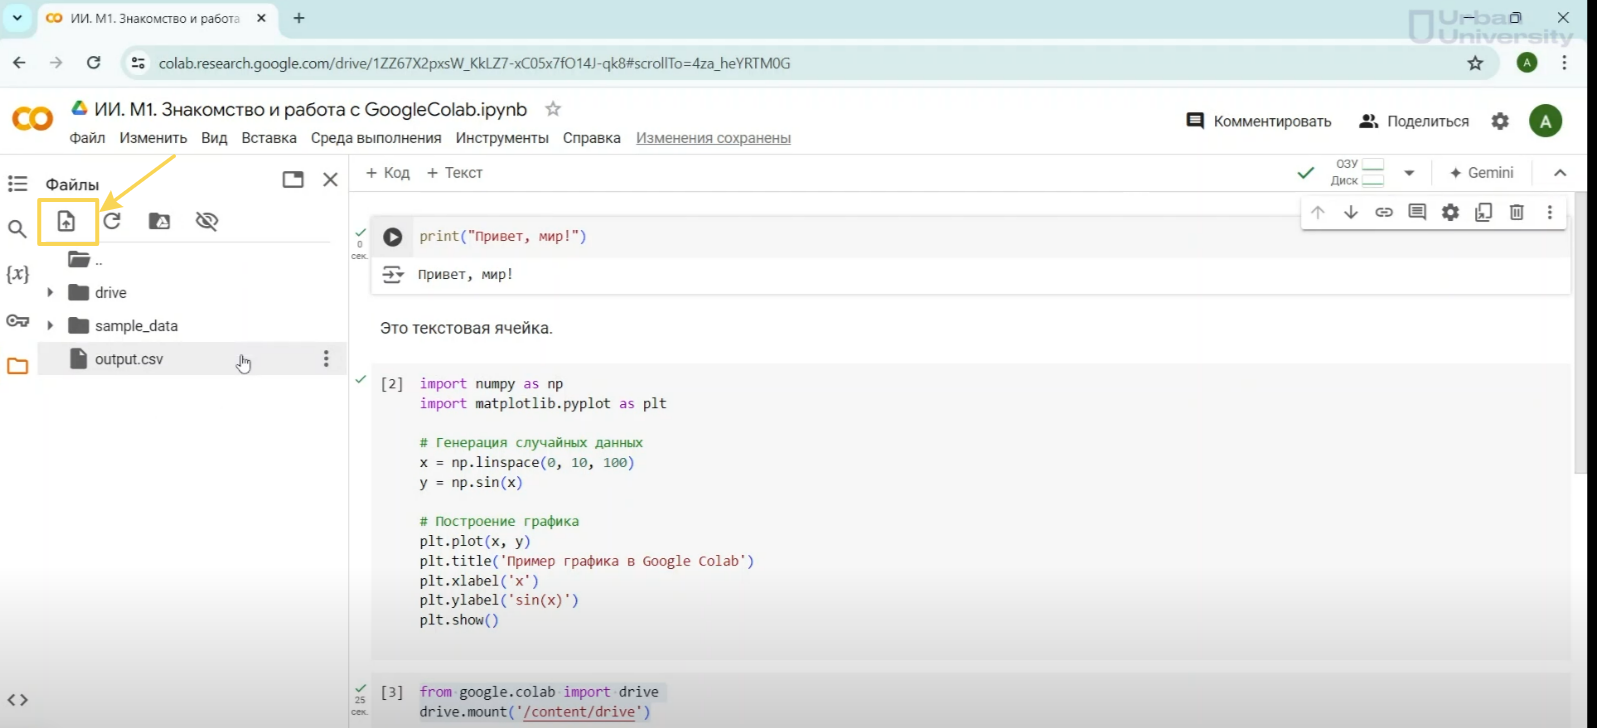This screenshot has height=728, width=1597.
Task: Open variables panel in left sidebar
Action: [x=17, y=274]
